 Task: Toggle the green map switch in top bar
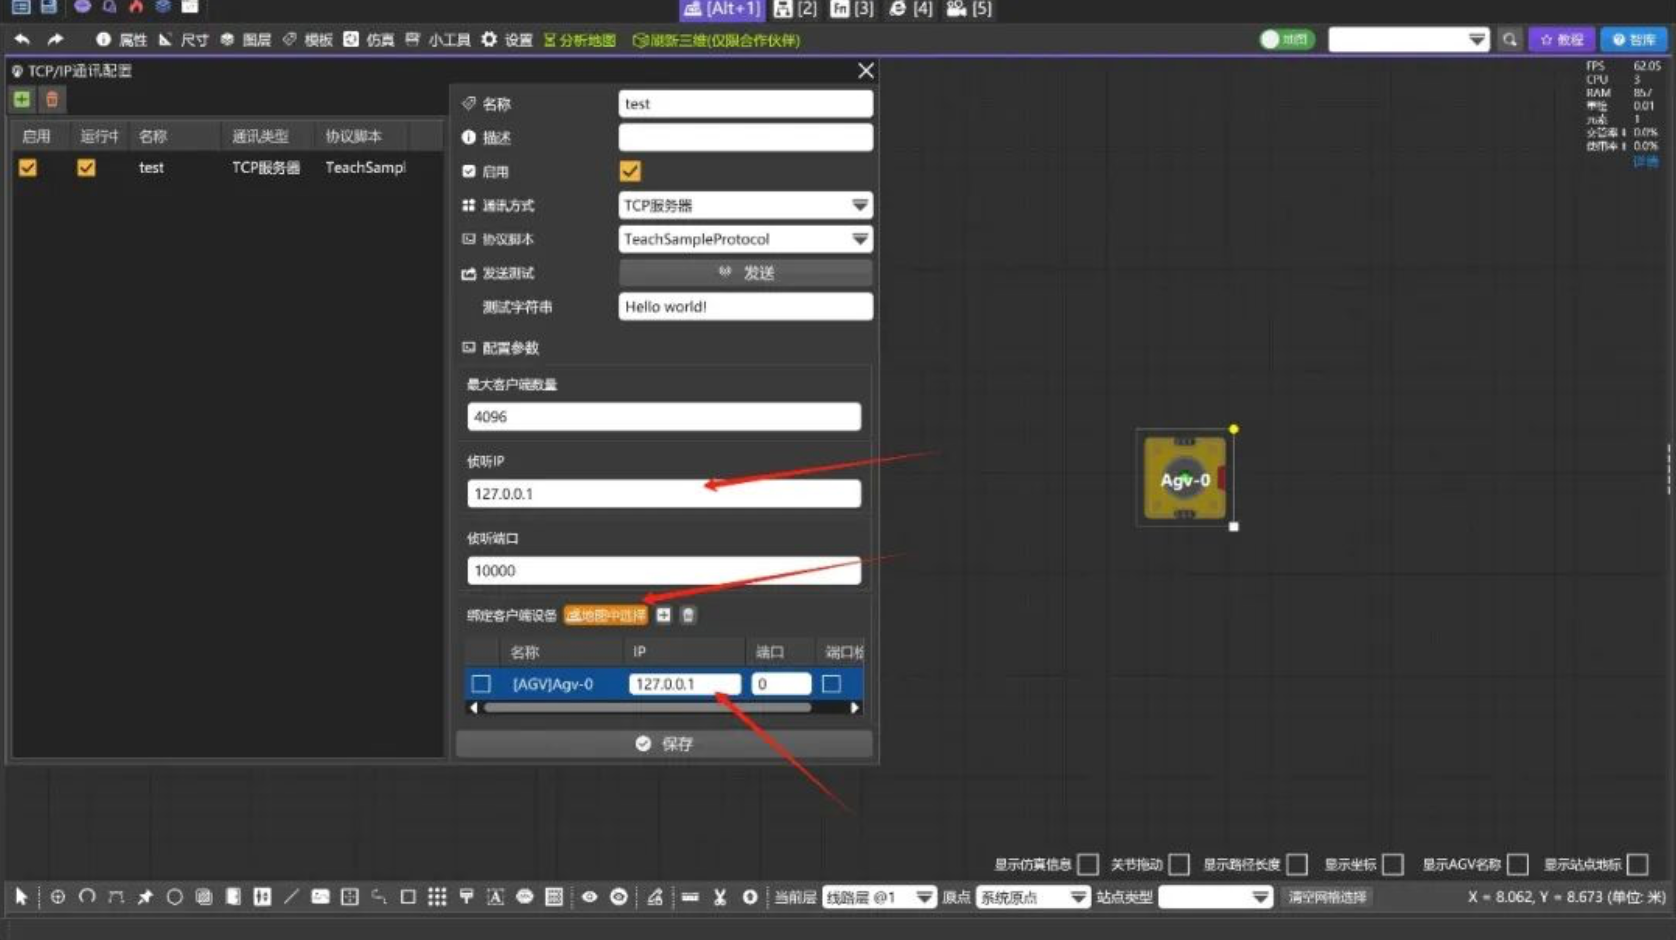pos(1286,40)
